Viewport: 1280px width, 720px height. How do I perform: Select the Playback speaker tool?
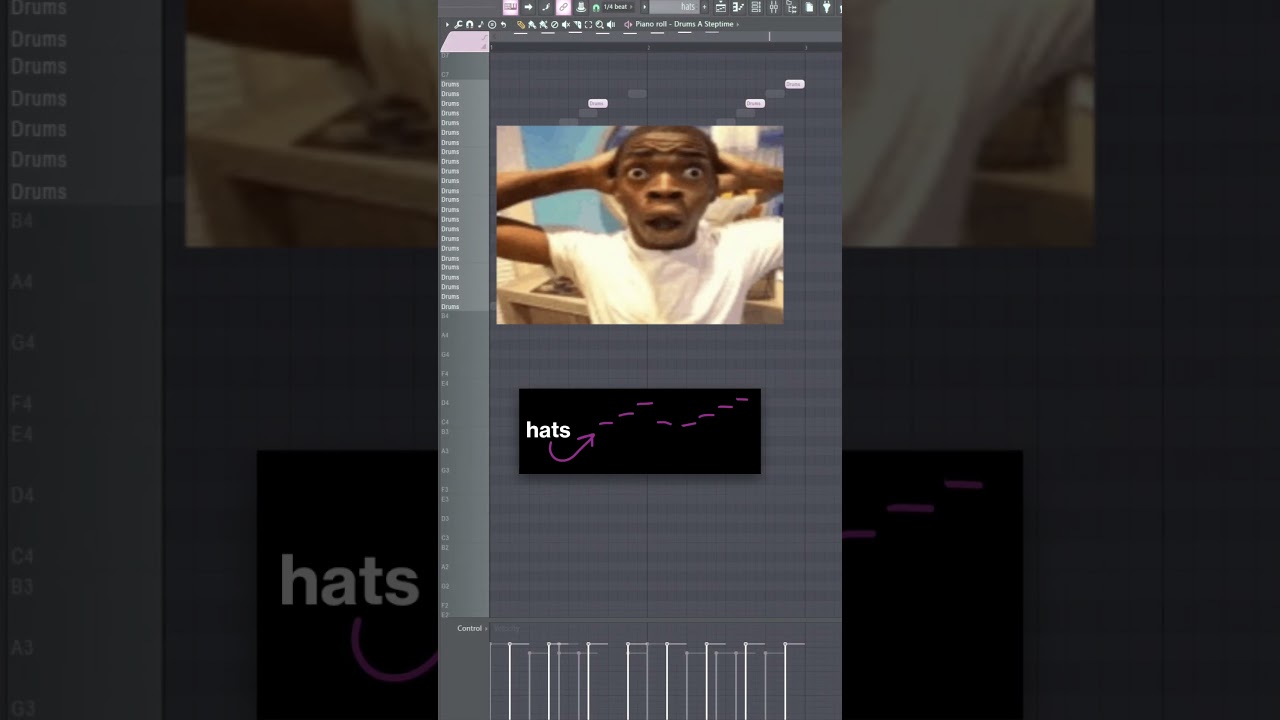(611, 24)
